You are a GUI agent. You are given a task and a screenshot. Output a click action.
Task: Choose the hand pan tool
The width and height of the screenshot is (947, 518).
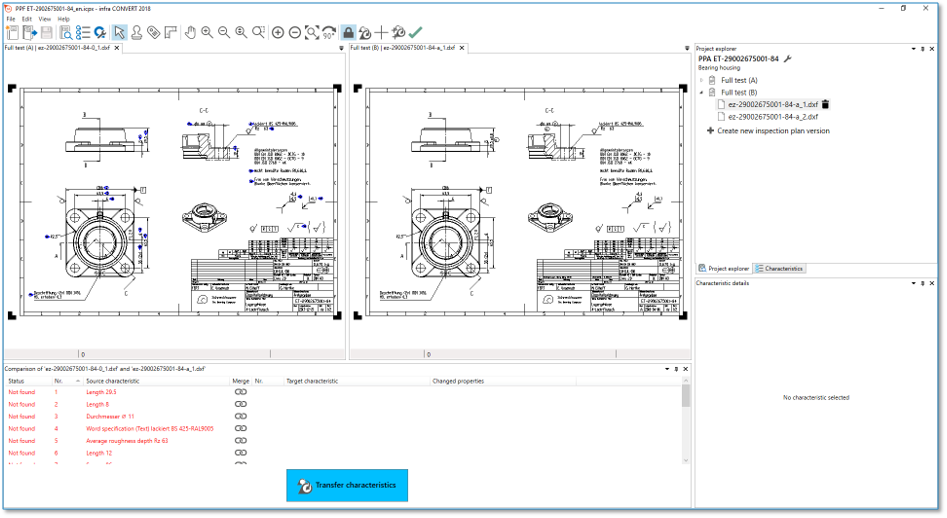190,32
